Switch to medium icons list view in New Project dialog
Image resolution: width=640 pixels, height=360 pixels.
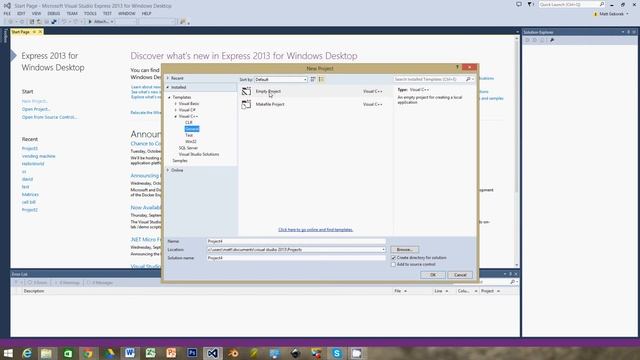[321, 79]
